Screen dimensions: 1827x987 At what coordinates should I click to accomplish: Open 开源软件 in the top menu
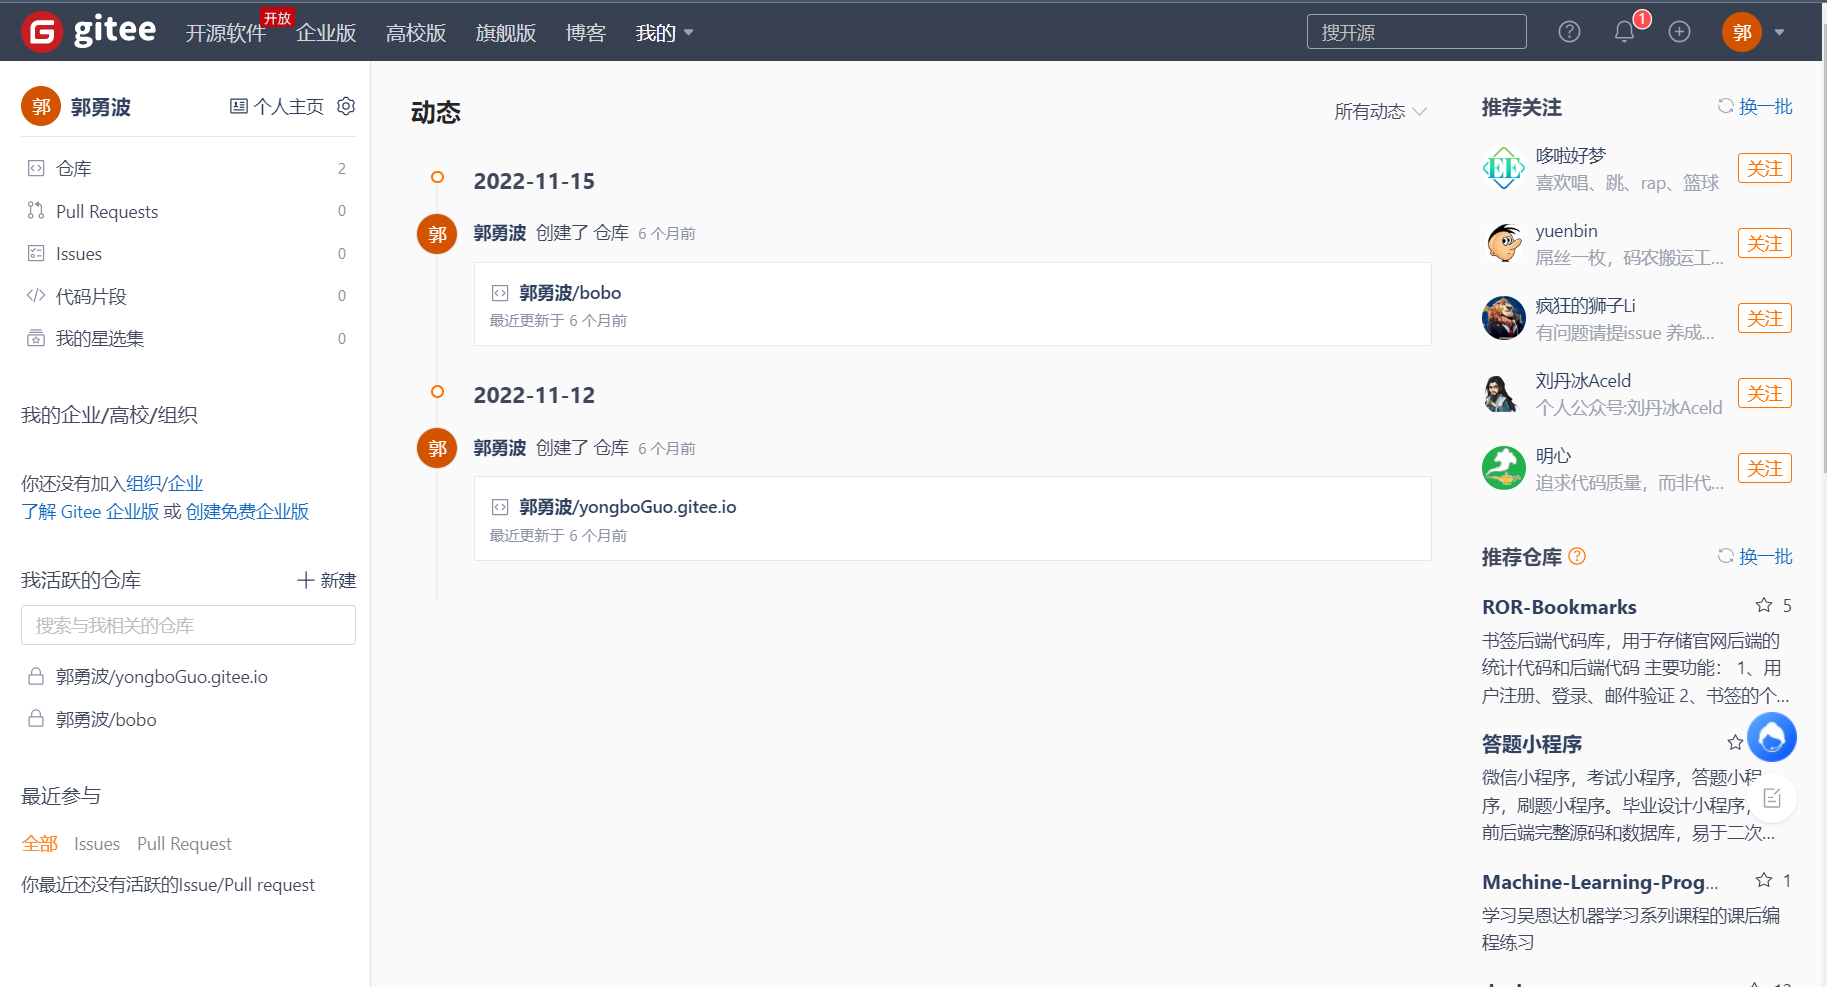226,33
